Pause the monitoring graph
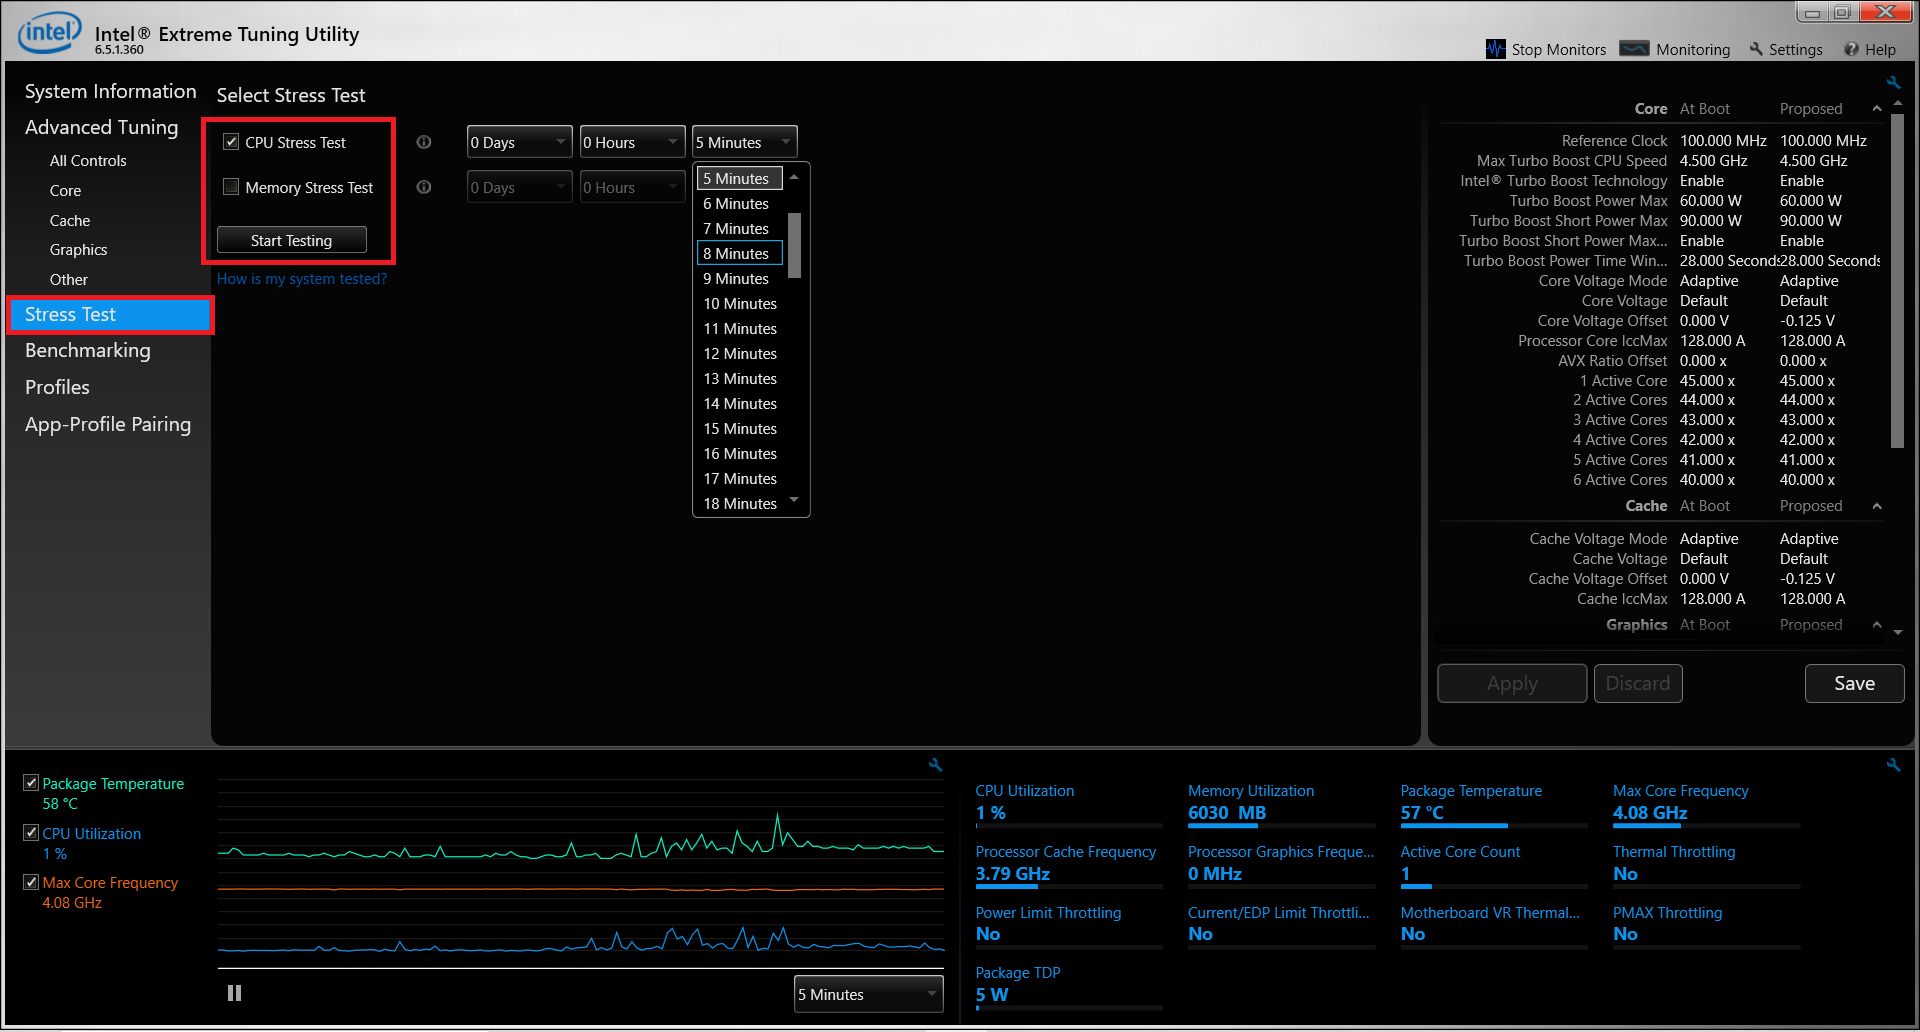The width and height of the screenshot is (1920, 1032). (x=234, y=993)
